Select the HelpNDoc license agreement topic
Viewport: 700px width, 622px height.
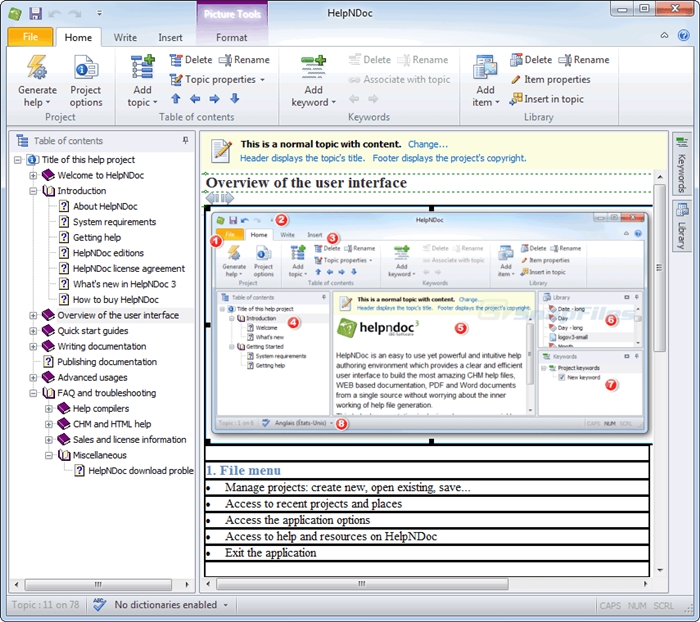pyautogui.click(x=129, y=269)
